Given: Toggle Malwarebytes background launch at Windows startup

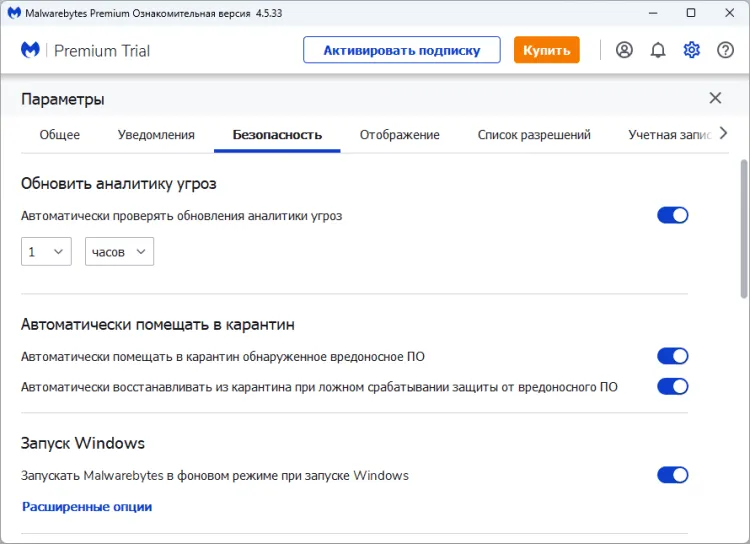Looking at the screenshot, I should (672, 475).
